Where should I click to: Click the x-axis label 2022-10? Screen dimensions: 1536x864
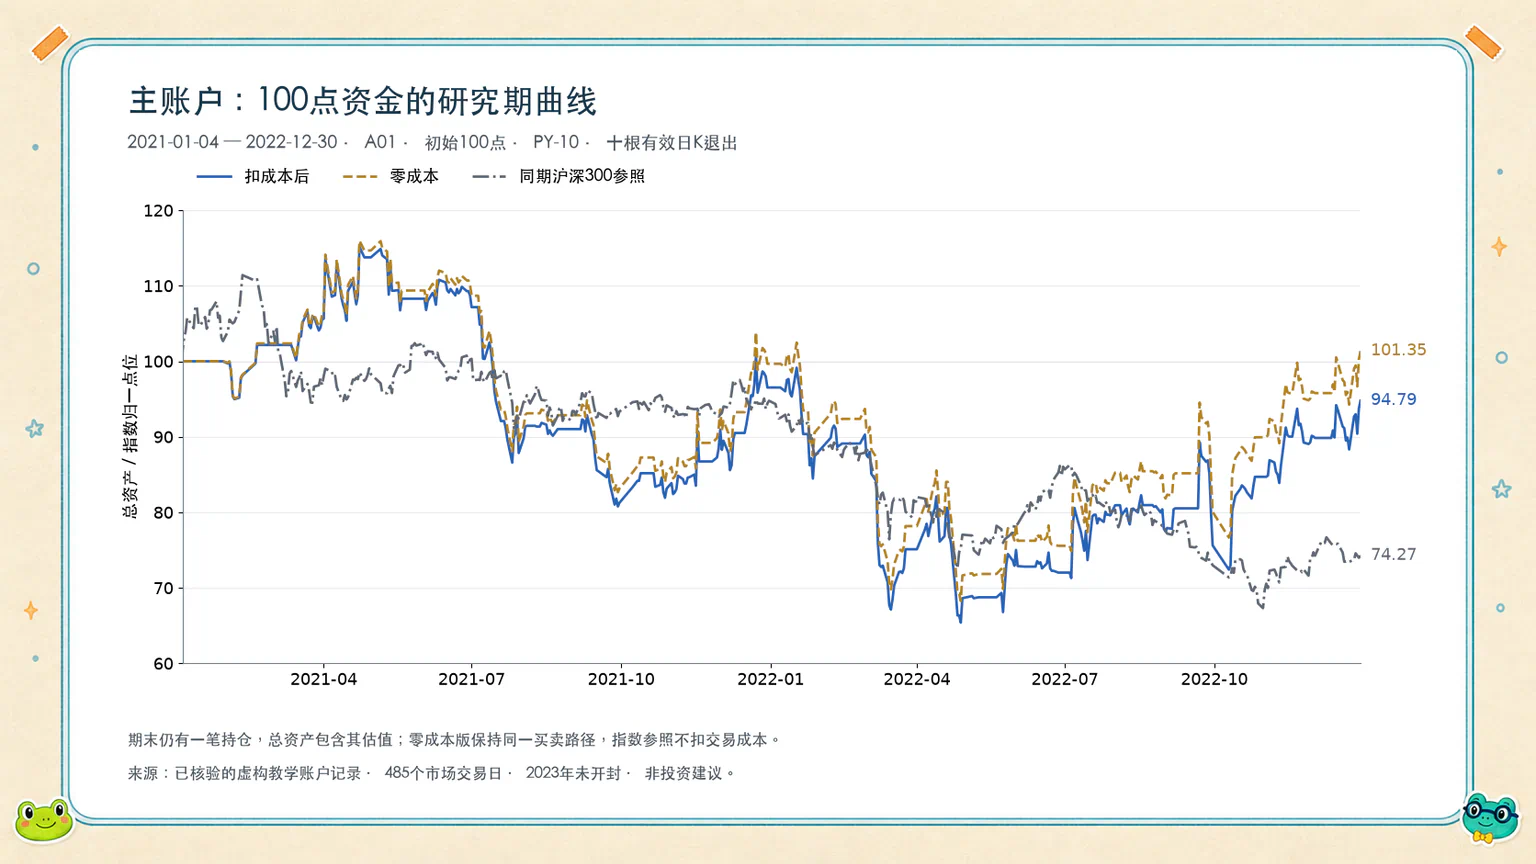point(1214,679)
